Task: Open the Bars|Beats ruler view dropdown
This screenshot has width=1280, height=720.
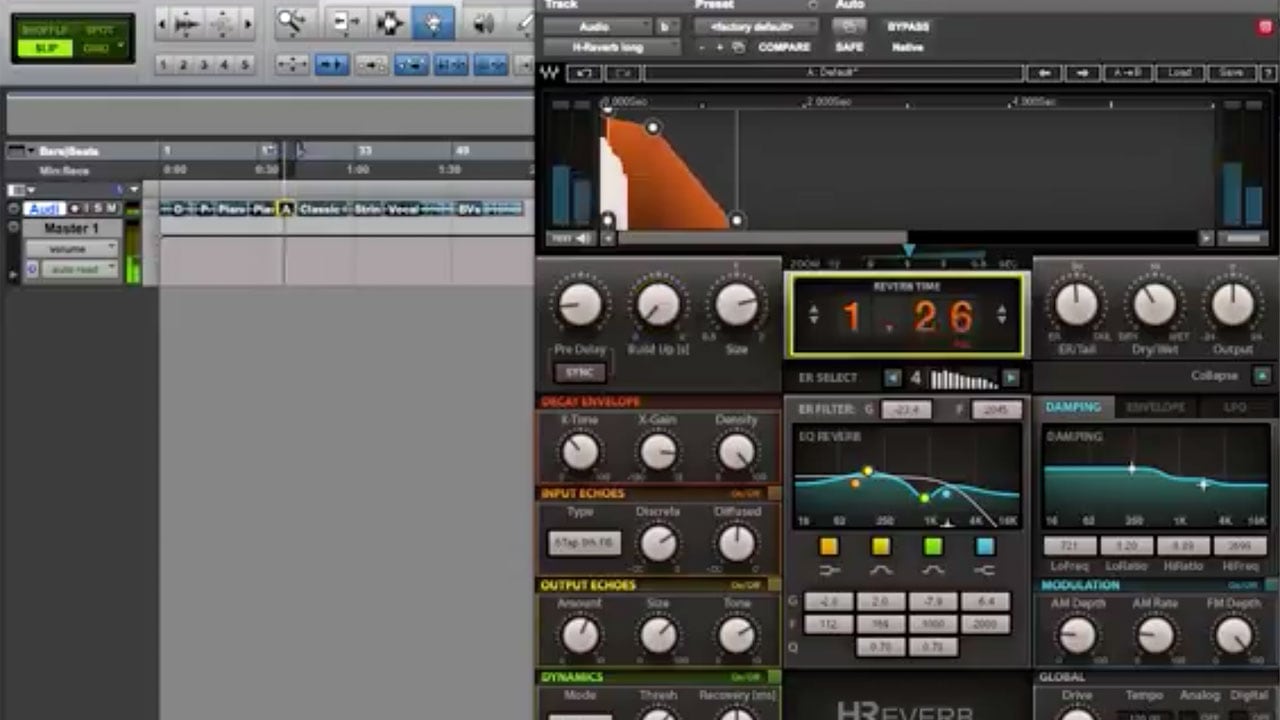Action: click(x=30, y=151)
